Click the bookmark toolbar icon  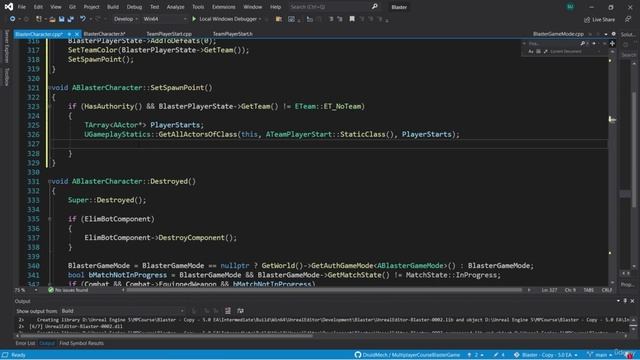click(x=352, y=19)
